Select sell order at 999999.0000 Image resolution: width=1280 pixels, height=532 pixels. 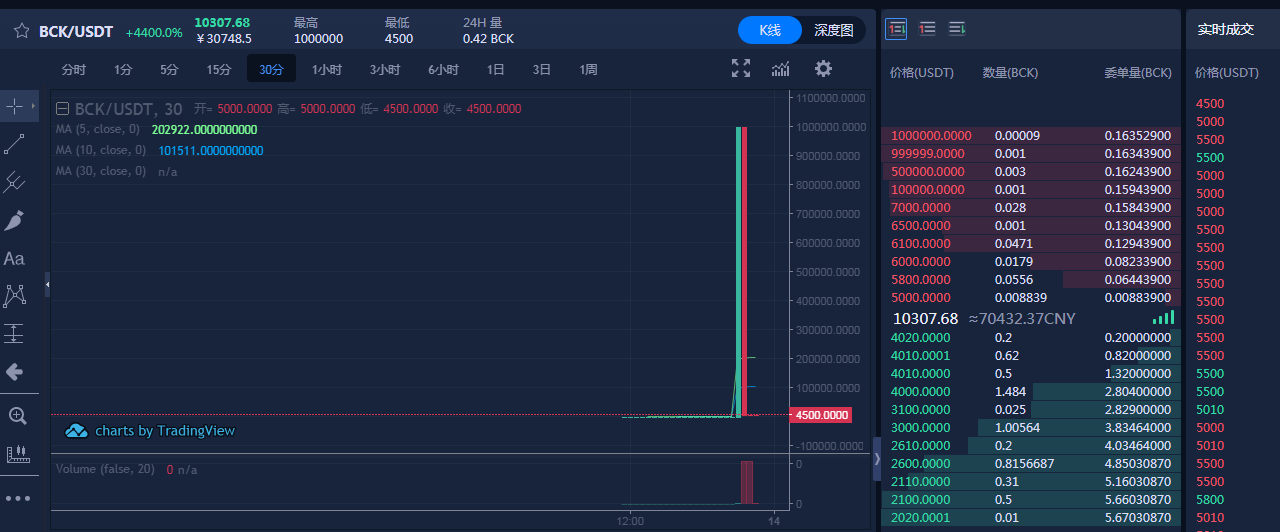pyautogui.click(x=1031, y=154)
